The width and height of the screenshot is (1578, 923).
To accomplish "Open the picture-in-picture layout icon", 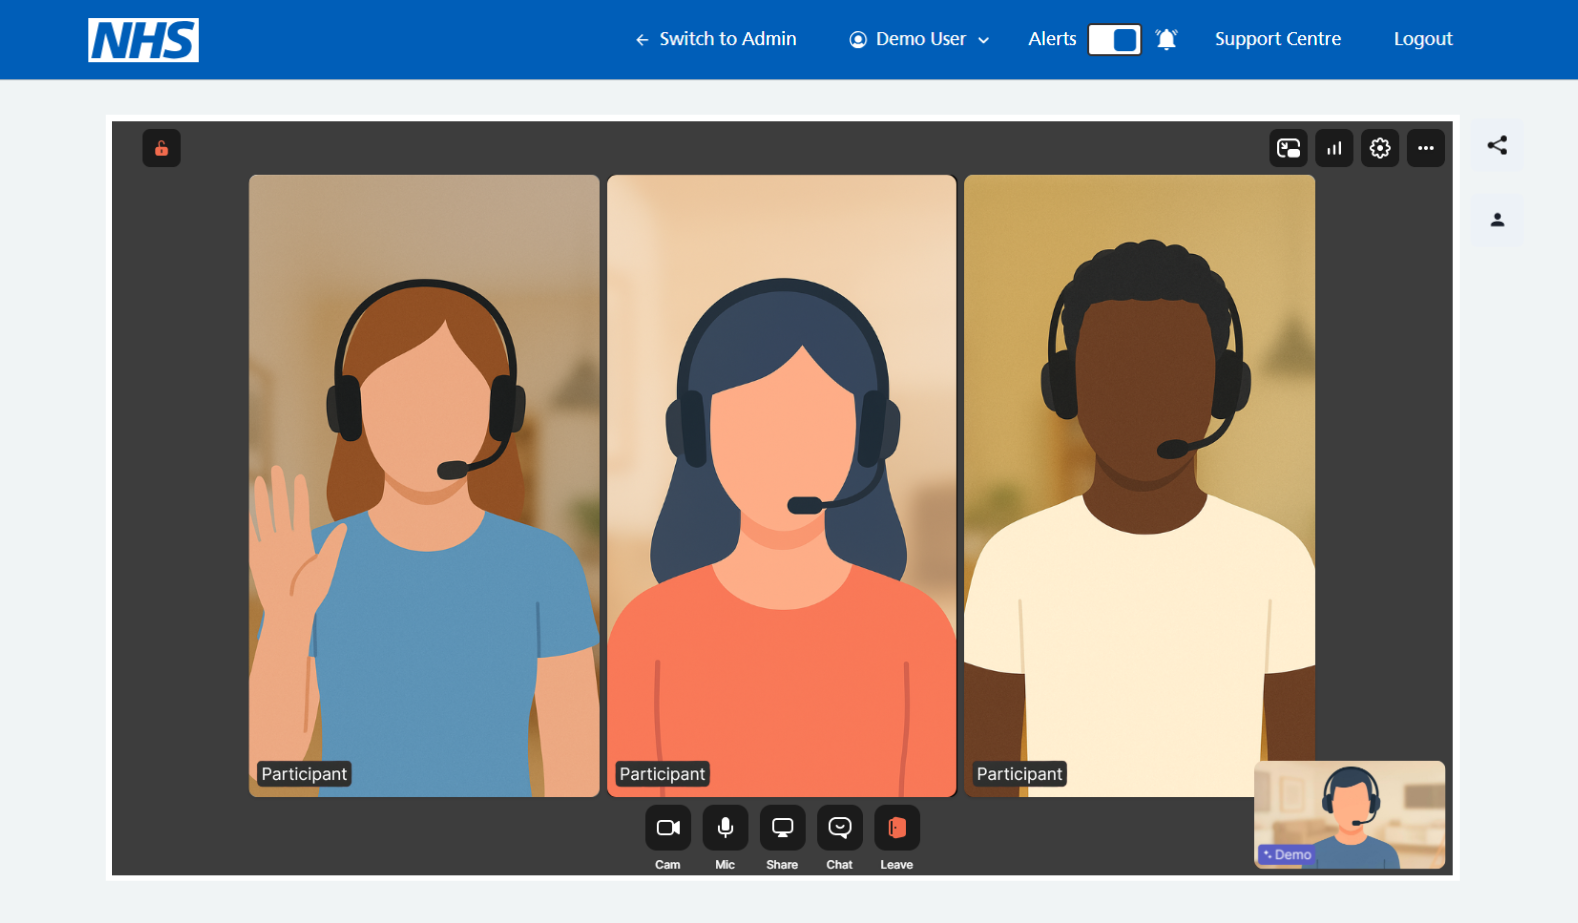I will coord(1288,149).
